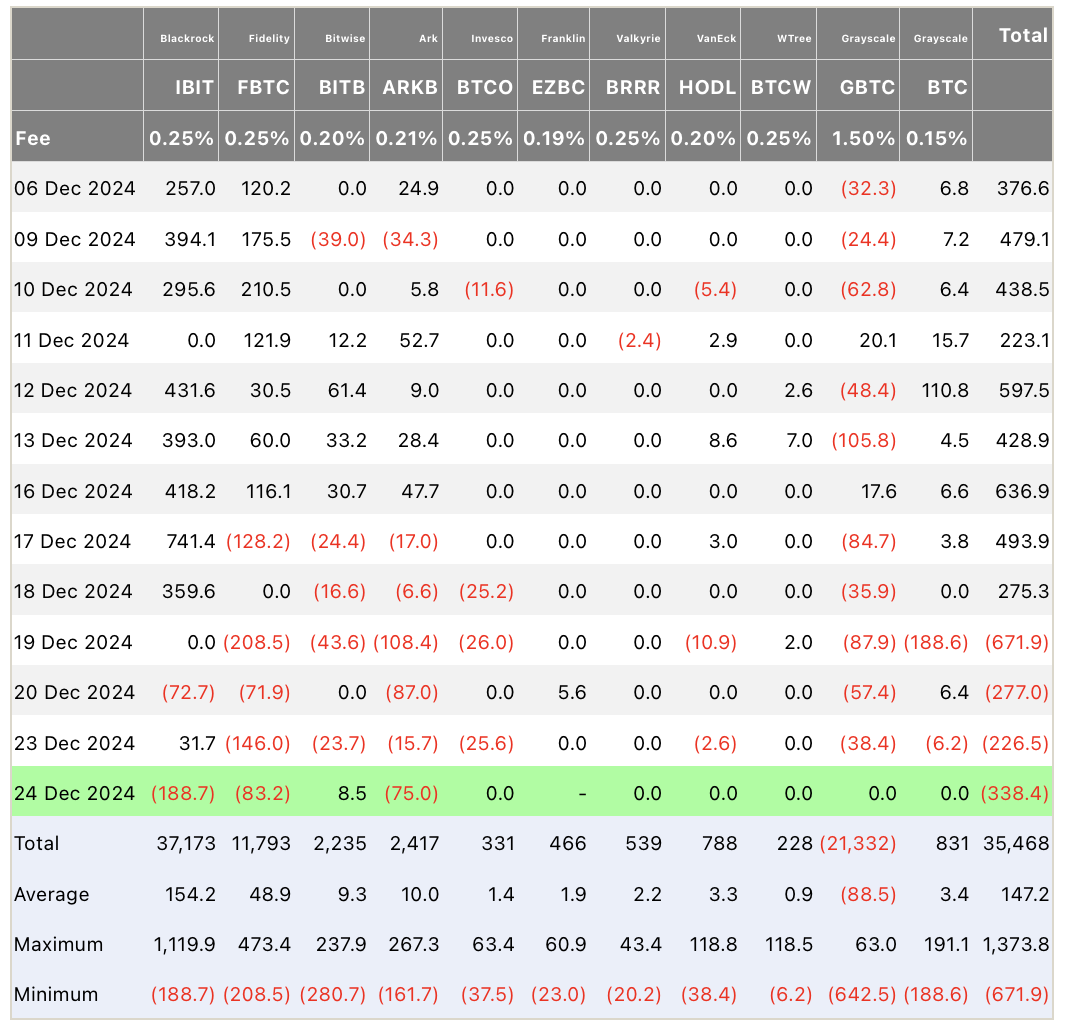
Task: Select the Fidelity issuer label
Action: (x=269, y=39)
